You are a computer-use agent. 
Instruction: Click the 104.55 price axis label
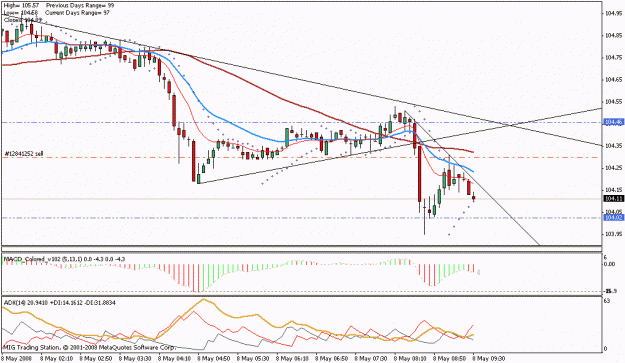pos(613,102)
